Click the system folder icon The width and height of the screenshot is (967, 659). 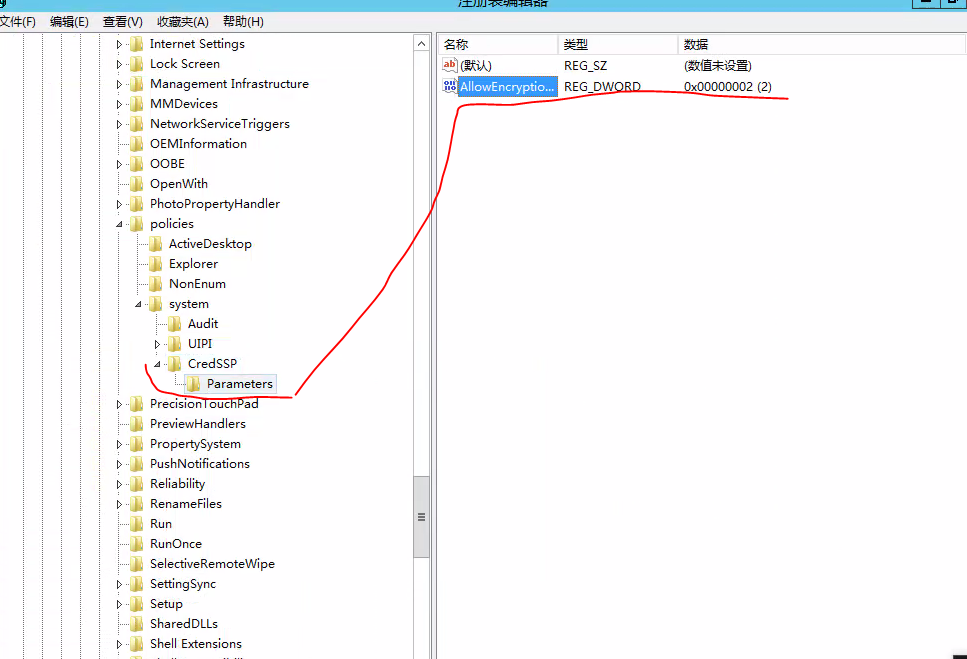(155, 304)
